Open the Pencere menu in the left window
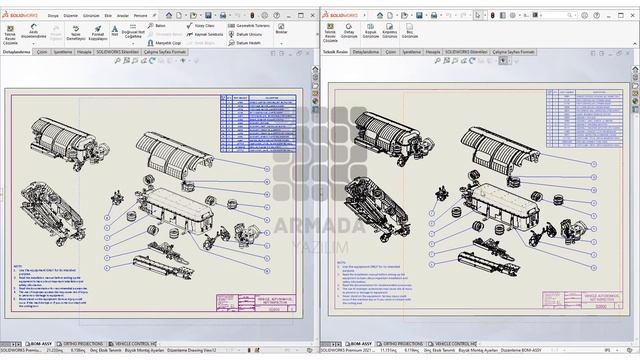The height and width of the screenshot is (360, 640). (x=140, y=16)
